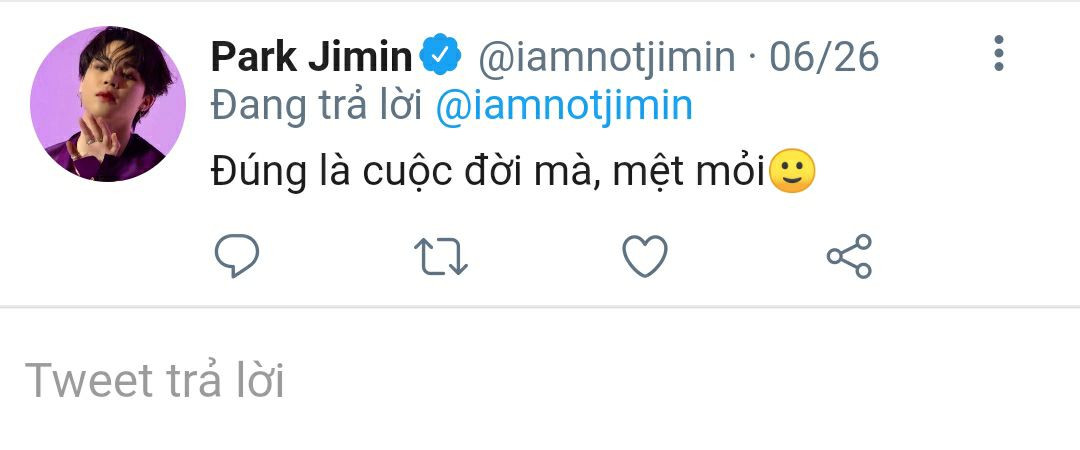This screenshot has height=450, width=1080.
Task: Open Park Jimin's profile picture
Action: 108,104
